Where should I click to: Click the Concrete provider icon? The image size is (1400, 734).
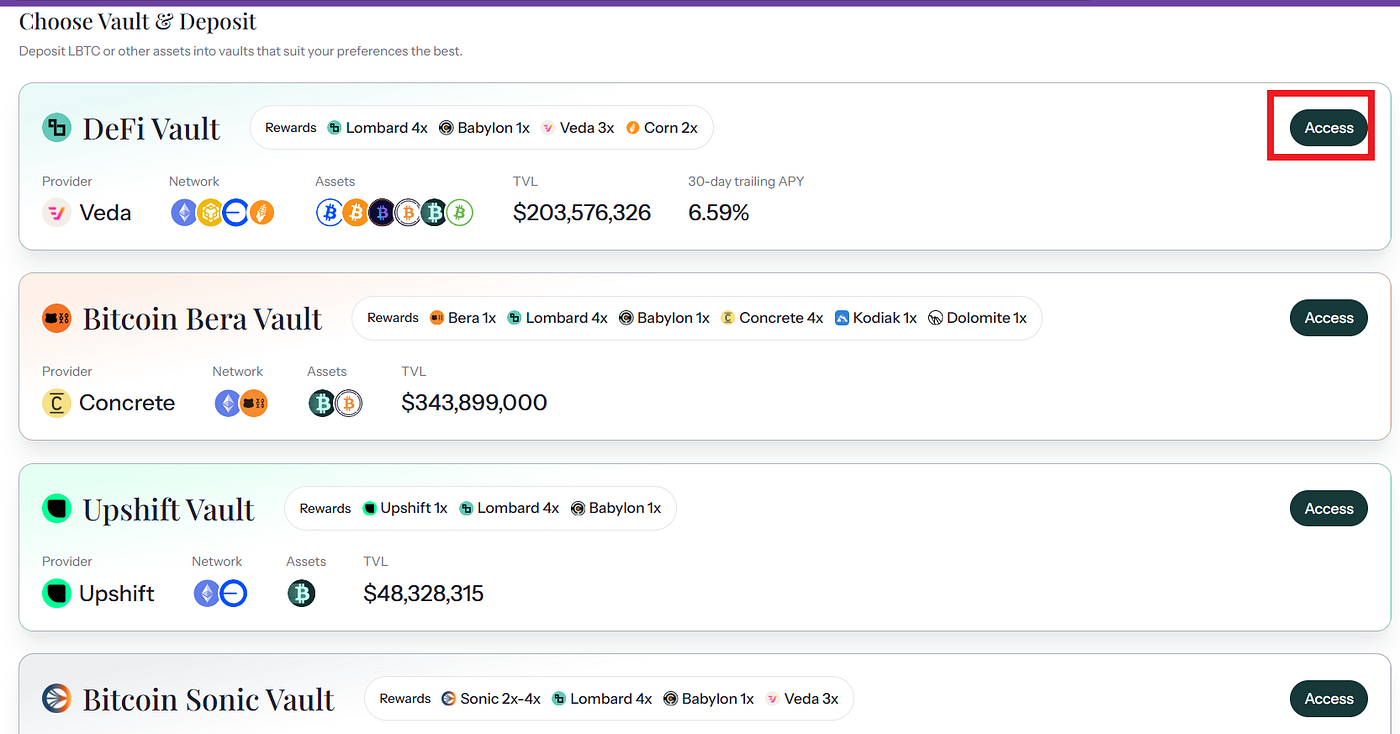(x=56, y=403)
